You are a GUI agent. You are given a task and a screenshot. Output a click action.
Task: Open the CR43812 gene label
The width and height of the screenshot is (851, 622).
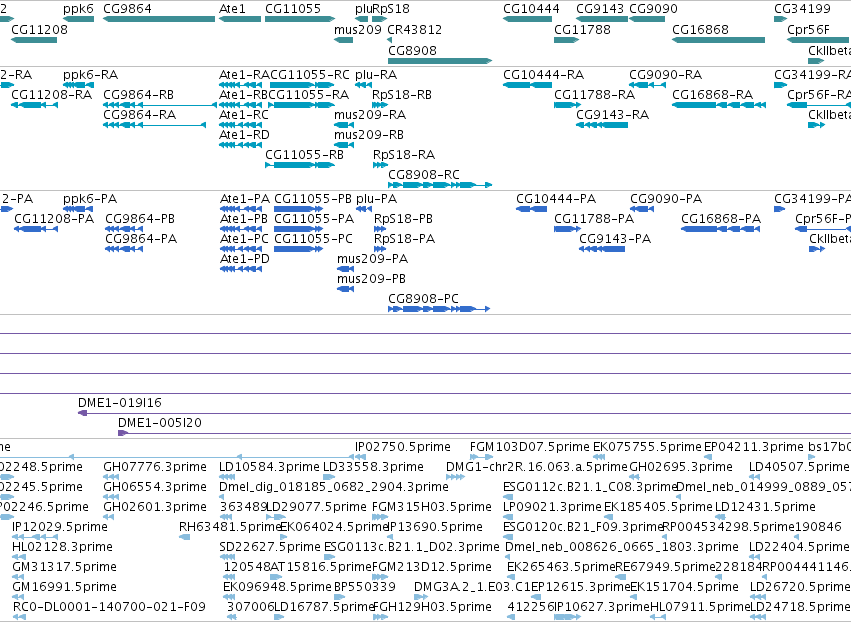tap(415, 29)
